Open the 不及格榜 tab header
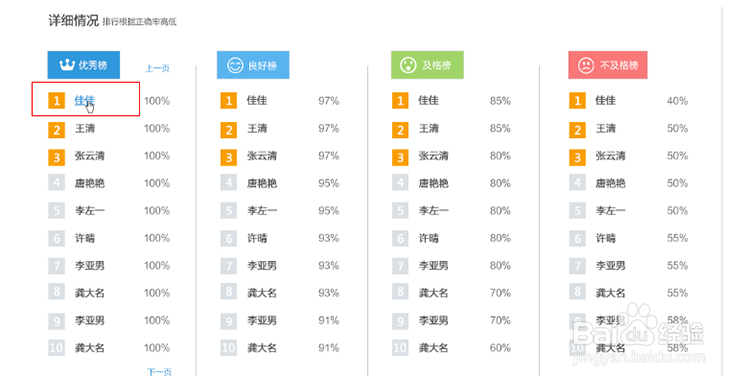Viewport: 747px width, 383px height. click(607, 65)
